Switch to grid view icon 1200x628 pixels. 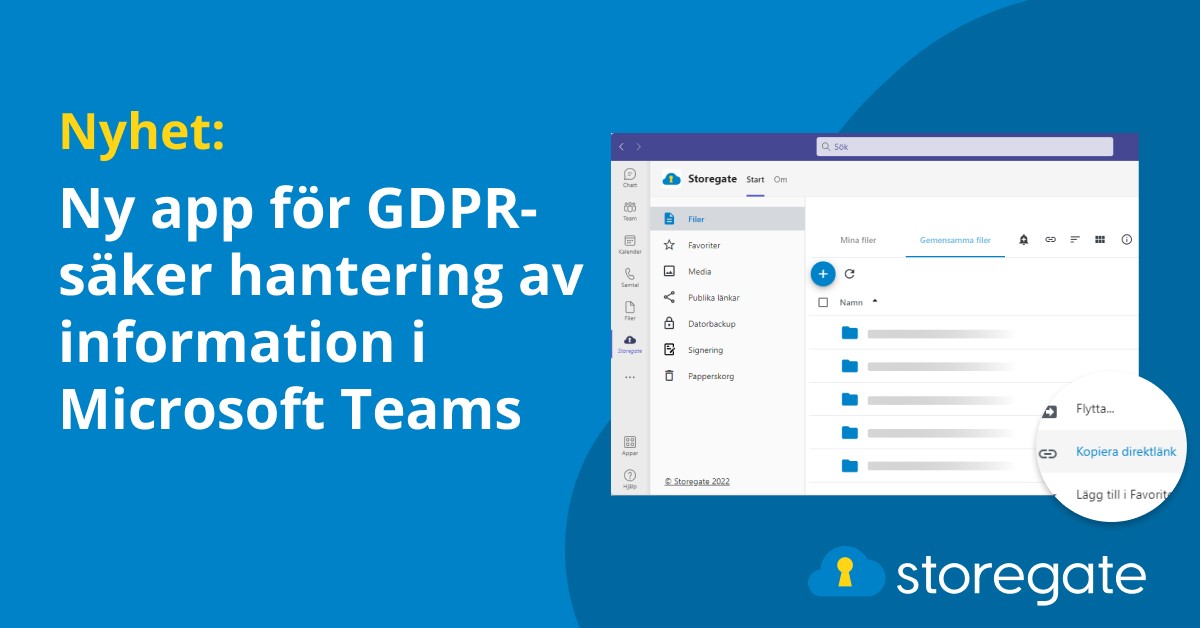coord(1100,239)
